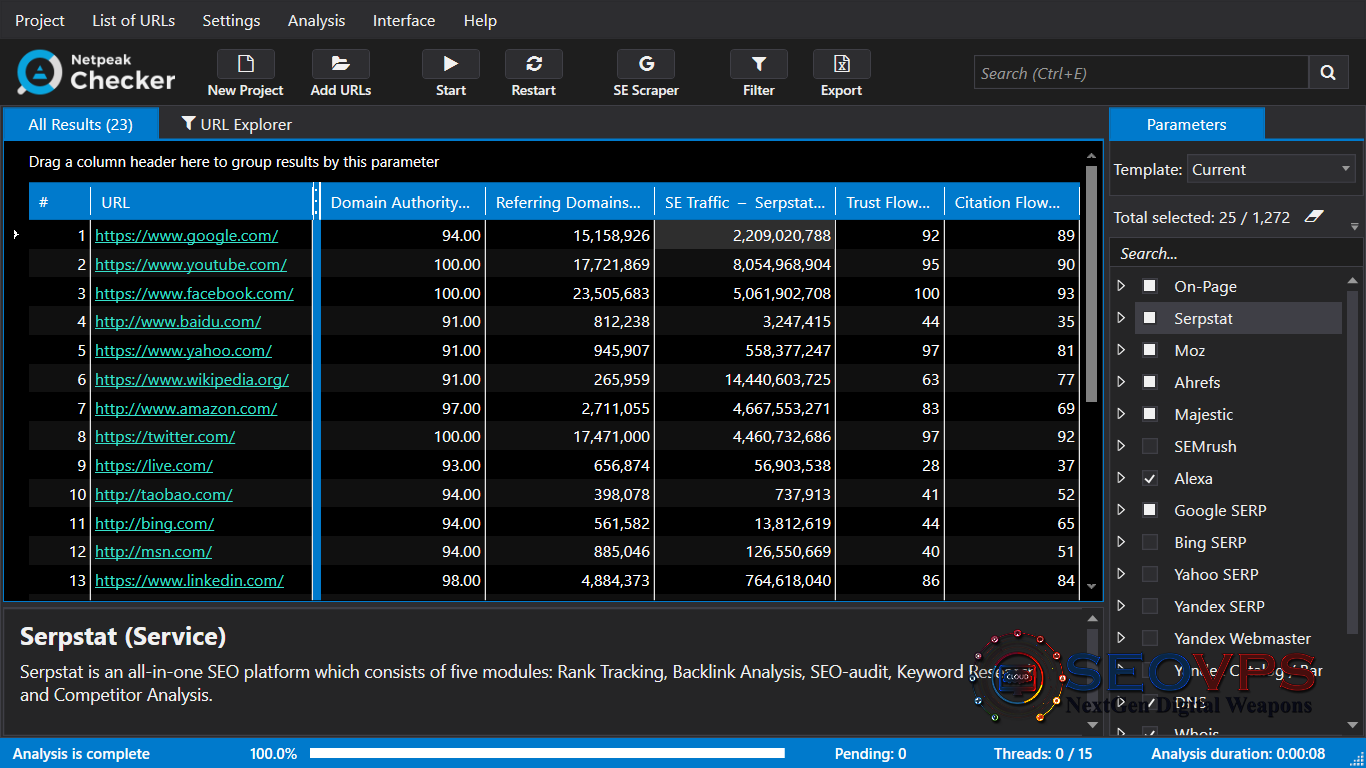
Task: Select the Parameters tab
Action: [x=1187, y=124]
